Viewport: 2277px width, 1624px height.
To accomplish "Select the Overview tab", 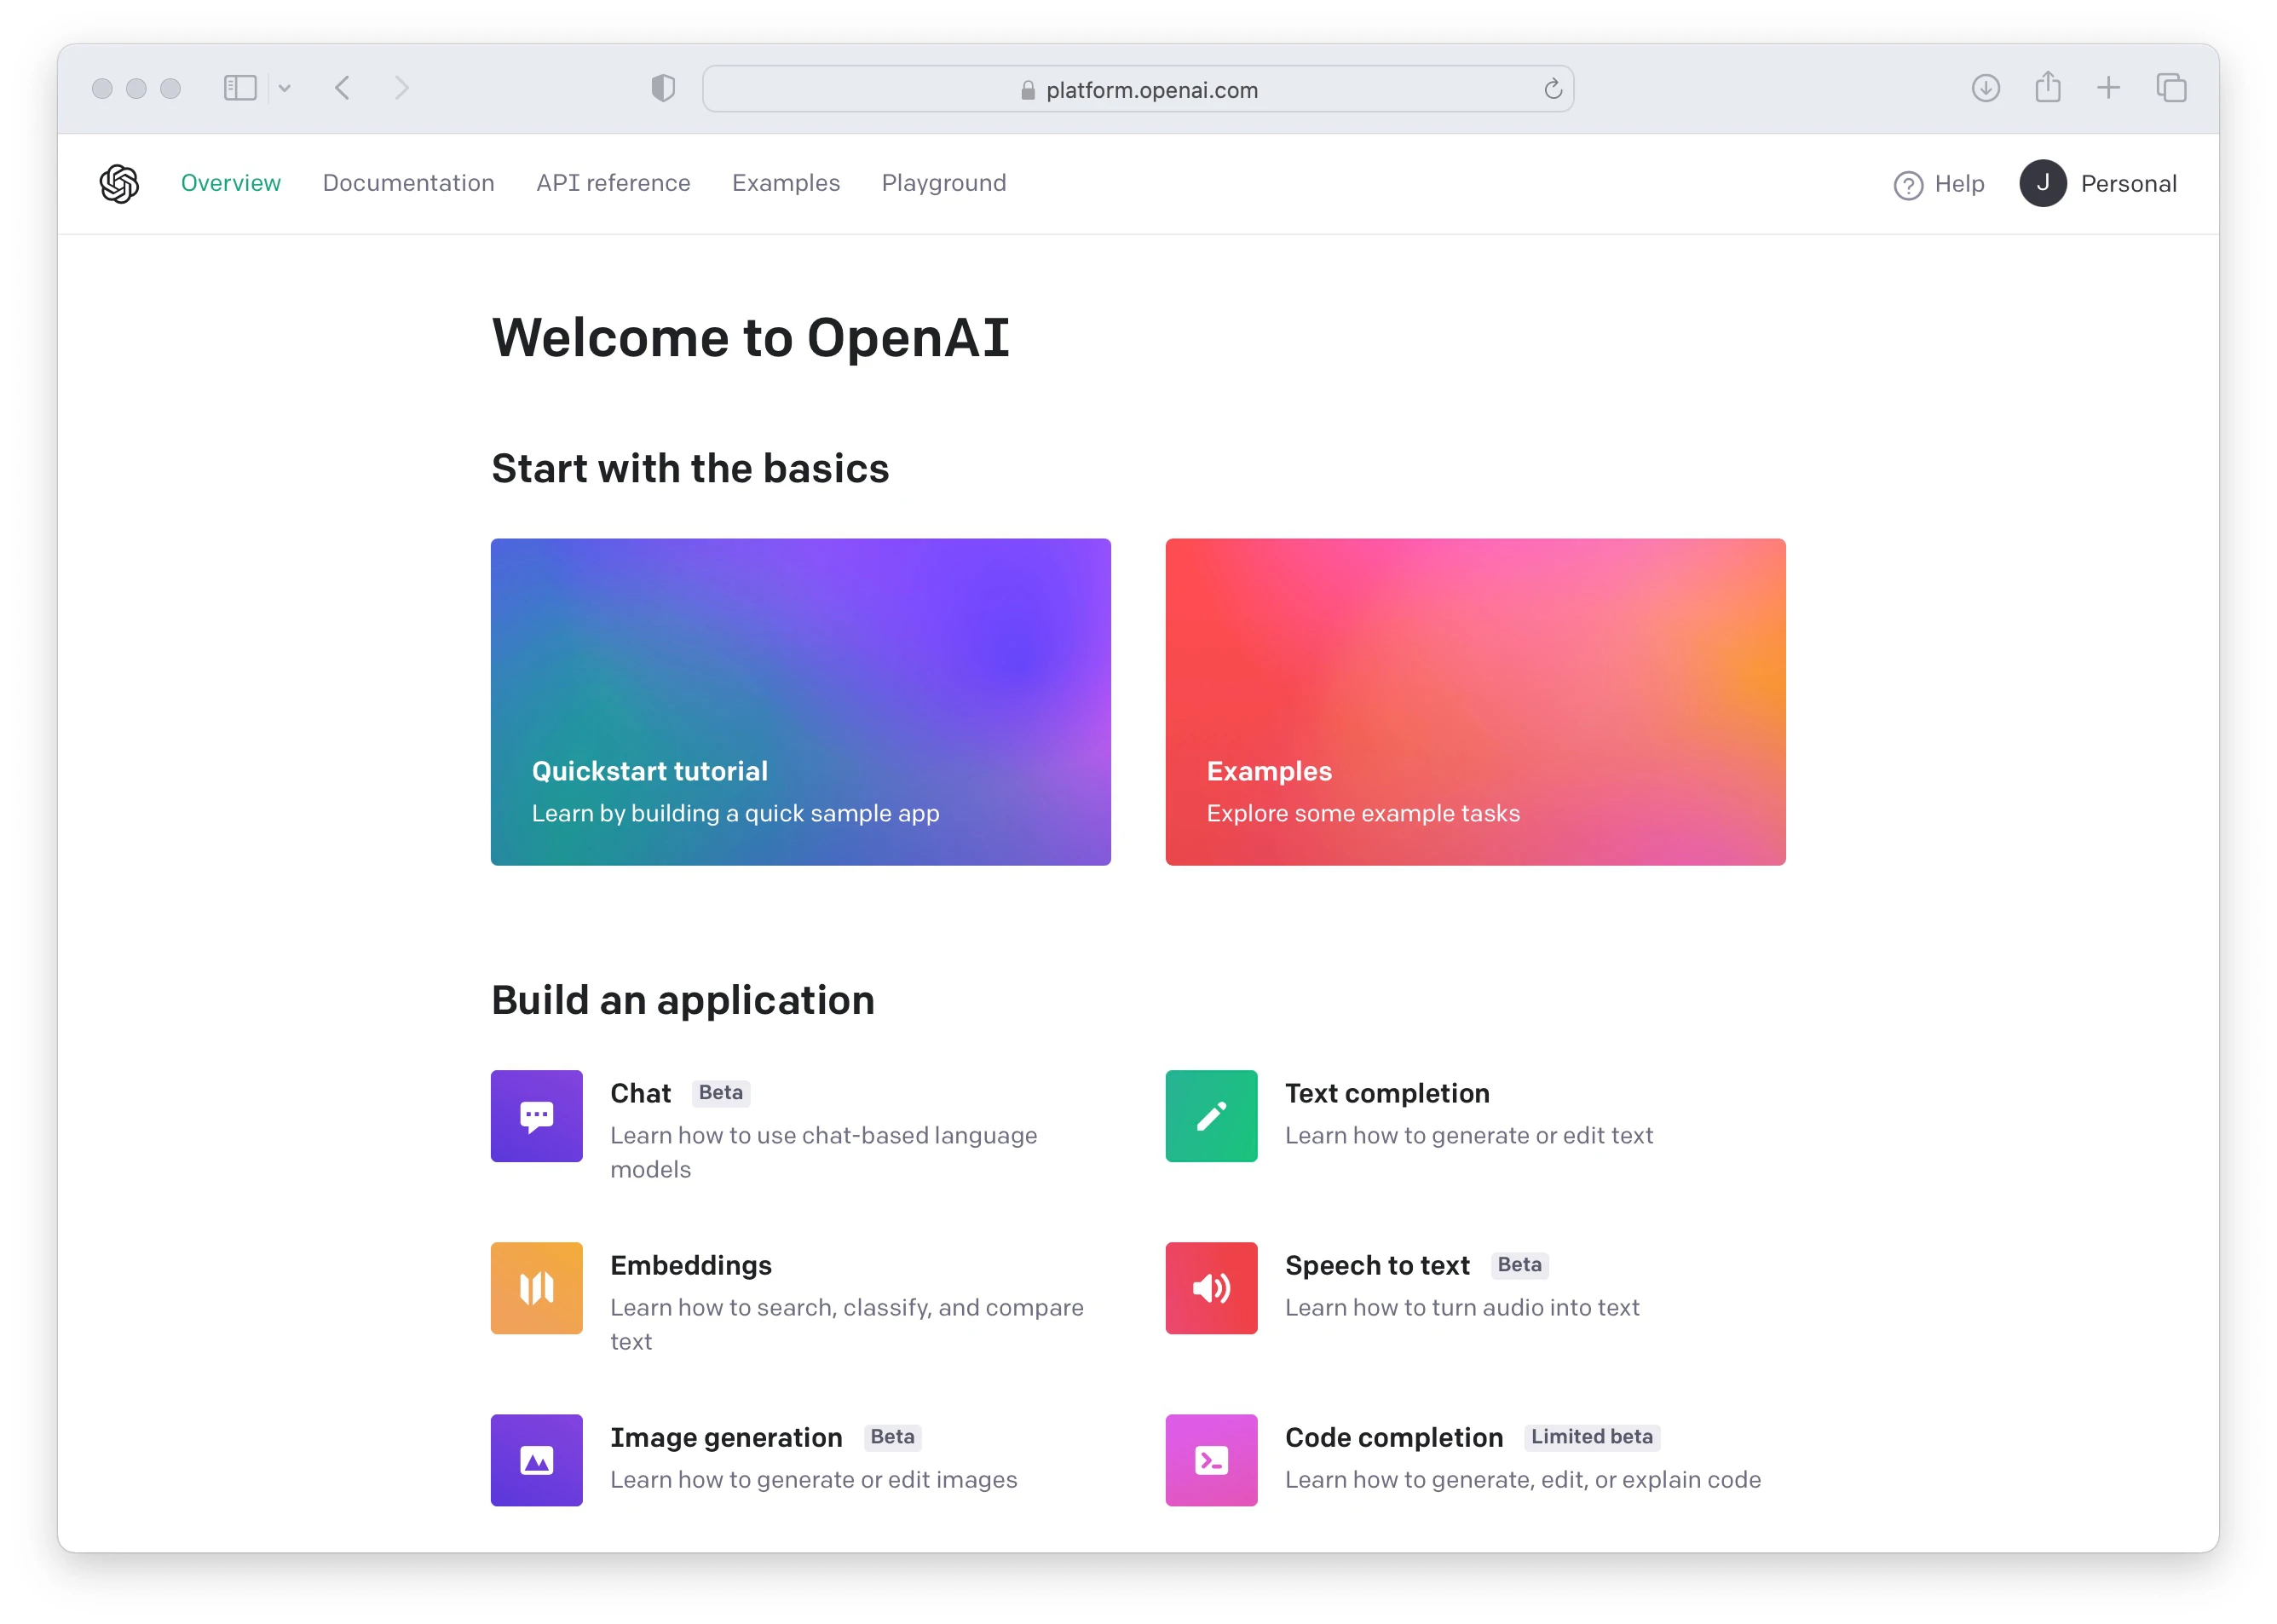I will click(231, 183).
